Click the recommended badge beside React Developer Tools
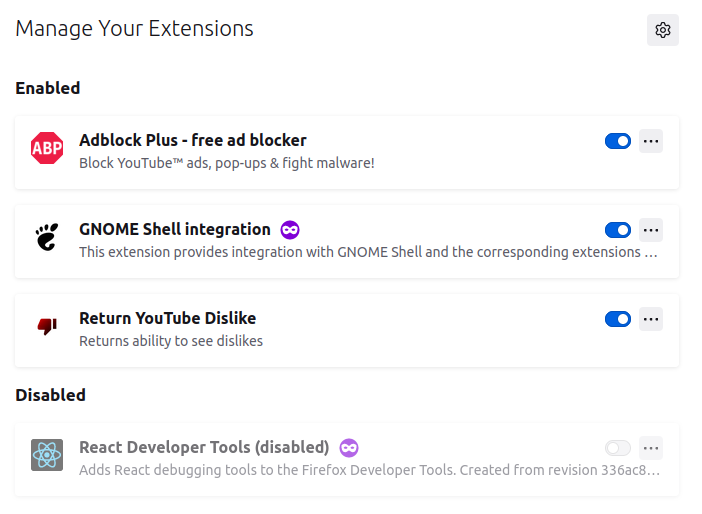The height and width of the screenshot is (514, 702). coord(349,447)
